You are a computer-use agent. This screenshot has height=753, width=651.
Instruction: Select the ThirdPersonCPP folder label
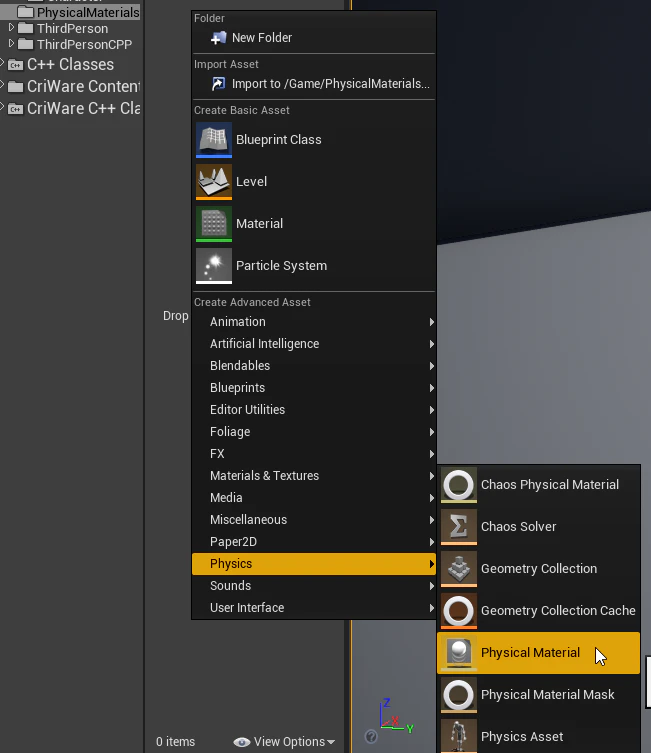click(84, 45)
